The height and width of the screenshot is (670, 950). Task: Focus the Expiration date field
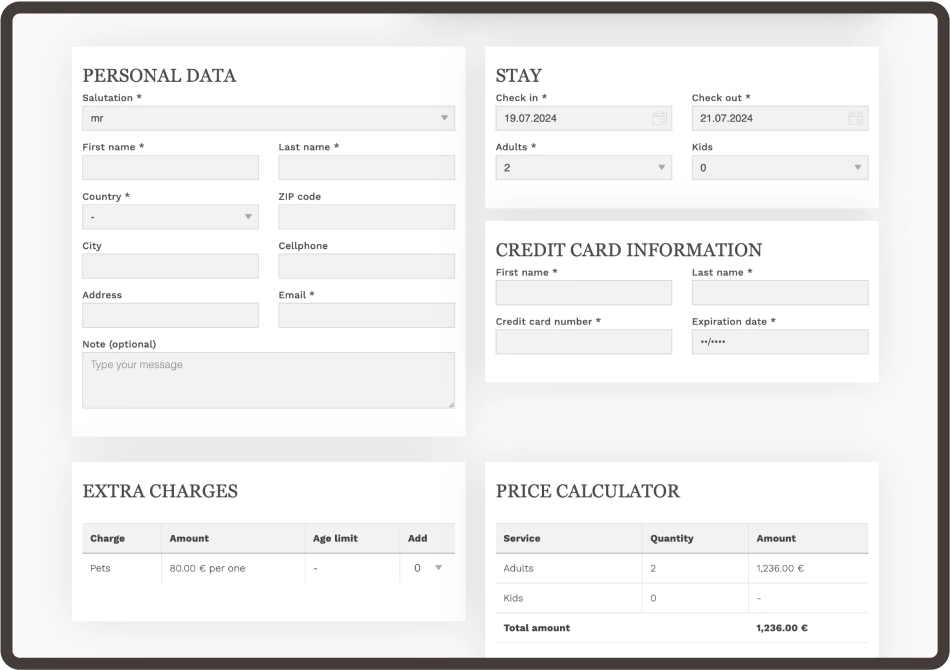780,342
